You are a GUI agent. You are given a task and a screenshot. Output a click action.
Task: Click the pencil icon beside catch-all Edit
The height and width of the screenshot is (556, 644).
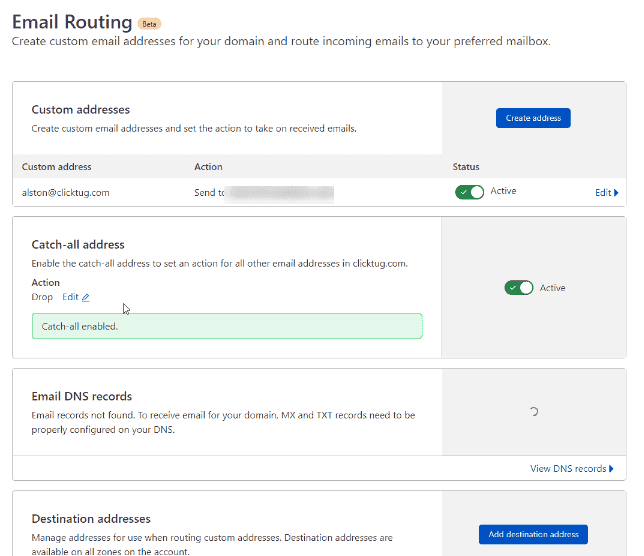tap(86, 298)
